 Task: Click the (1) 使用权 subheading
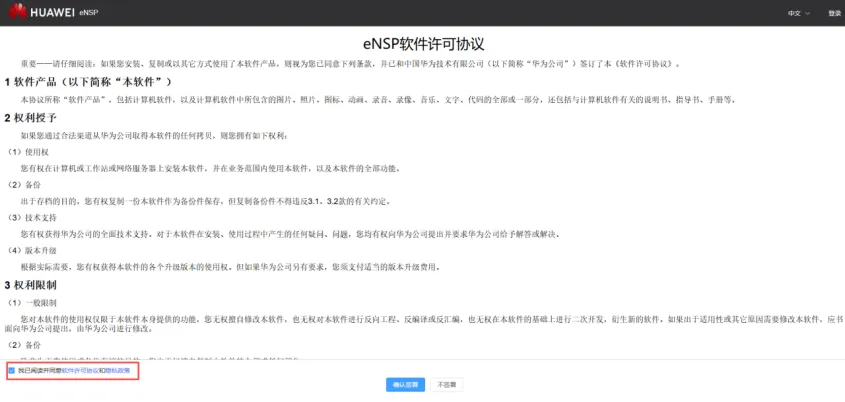[29, 152]
